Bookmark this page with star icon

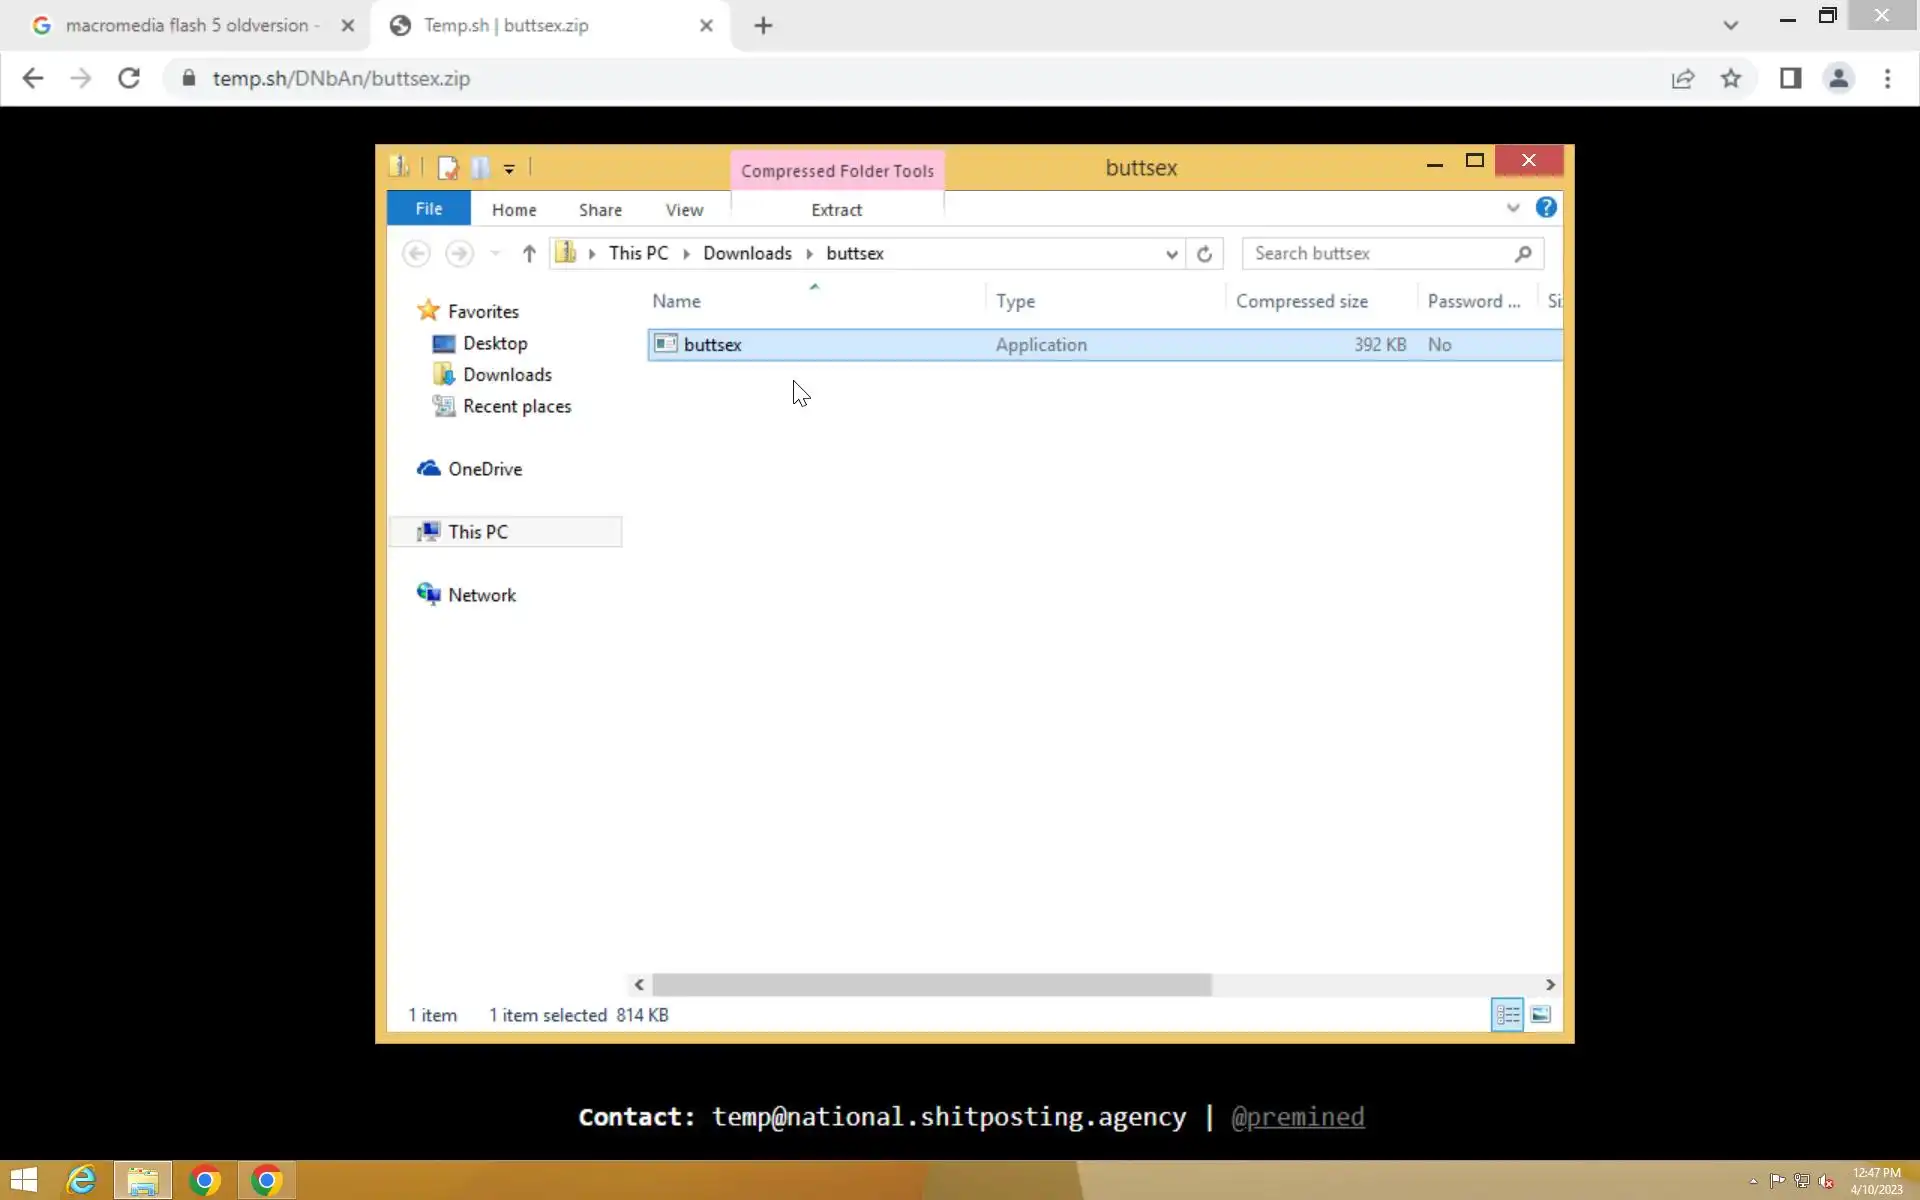click(x=1731, y=79)
